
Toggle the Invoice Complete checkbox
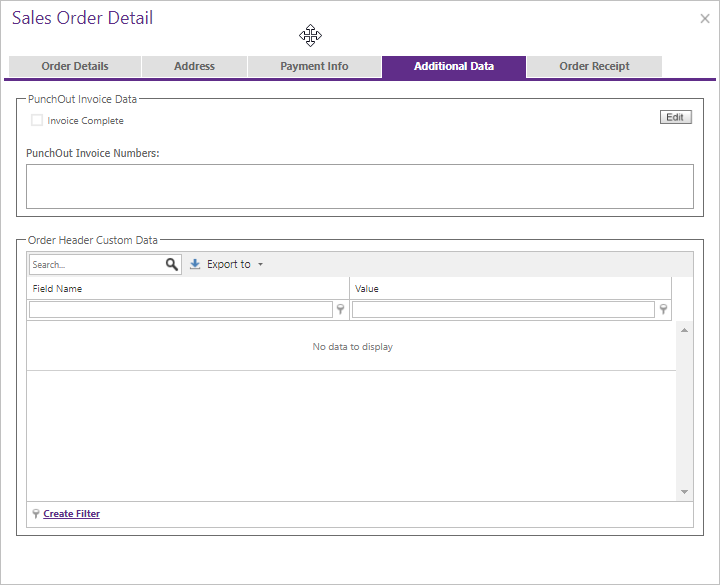coord(37,121)
